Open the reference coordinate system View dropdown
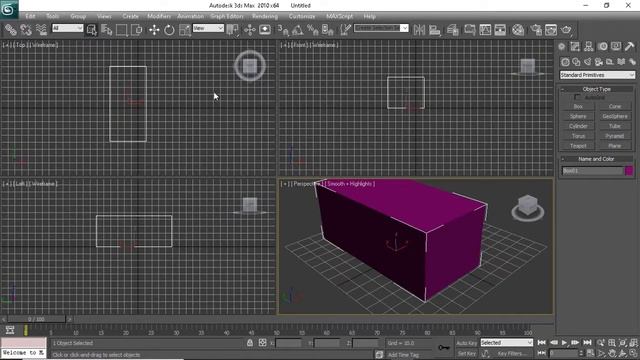The height and width of the screenshot is (360, 640). pyautogui.click(x=208, y=28)
